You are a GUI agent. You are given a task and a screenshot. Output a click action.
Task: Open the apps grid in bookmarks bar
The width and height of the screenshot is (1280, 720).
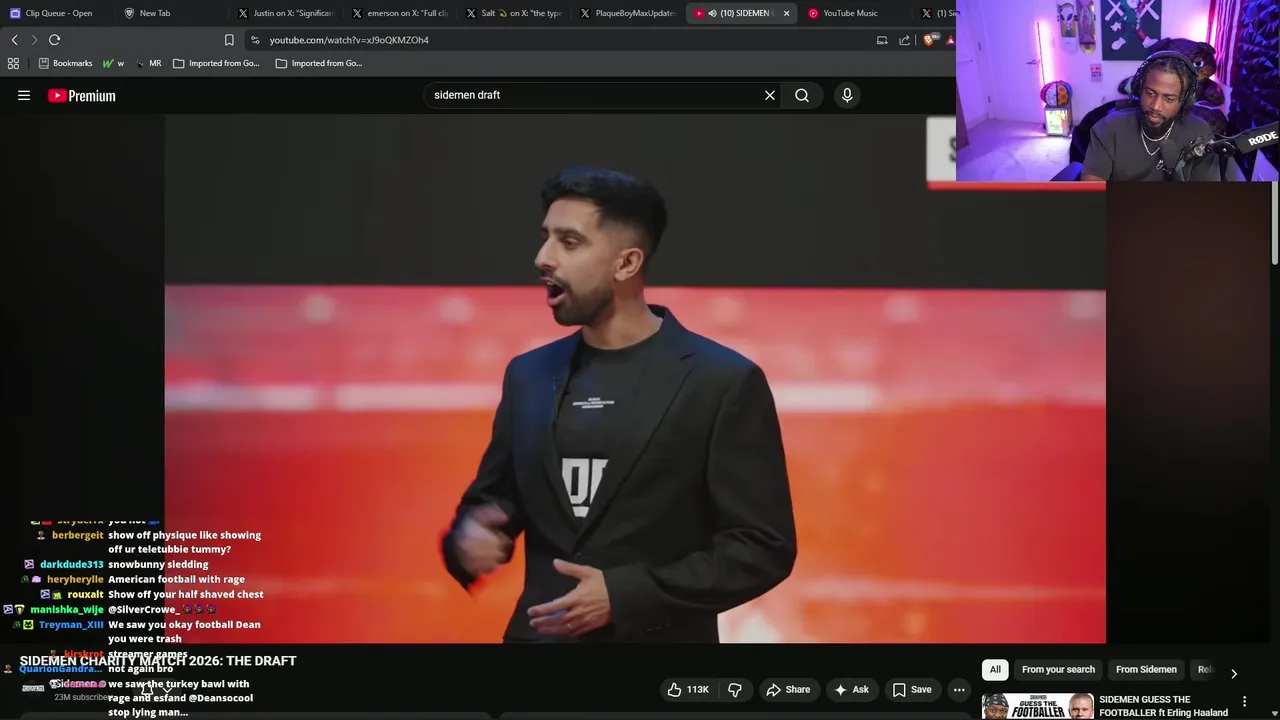tap(13, 63)
